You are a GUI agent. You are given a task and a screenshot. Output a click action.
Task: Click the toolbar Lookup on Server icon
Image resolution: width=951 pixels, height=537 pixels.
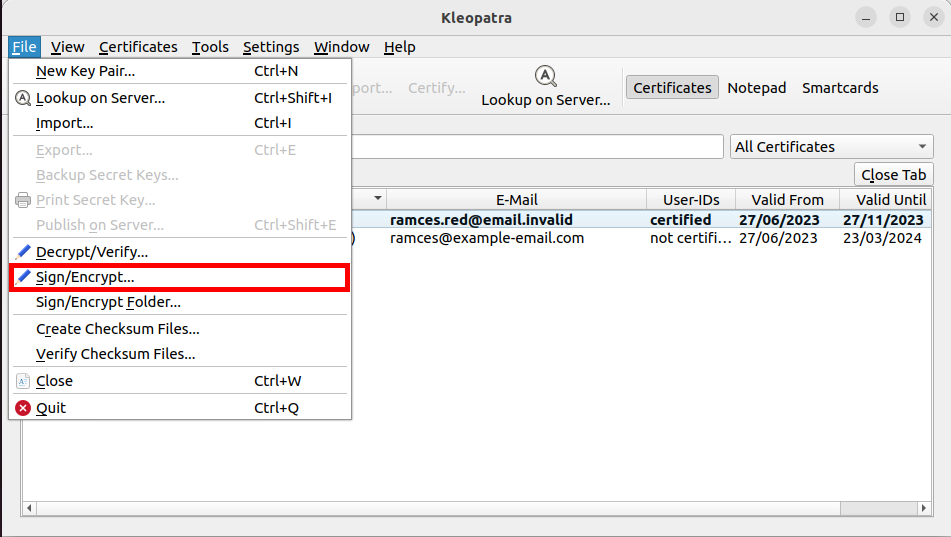tap(546, 76)
